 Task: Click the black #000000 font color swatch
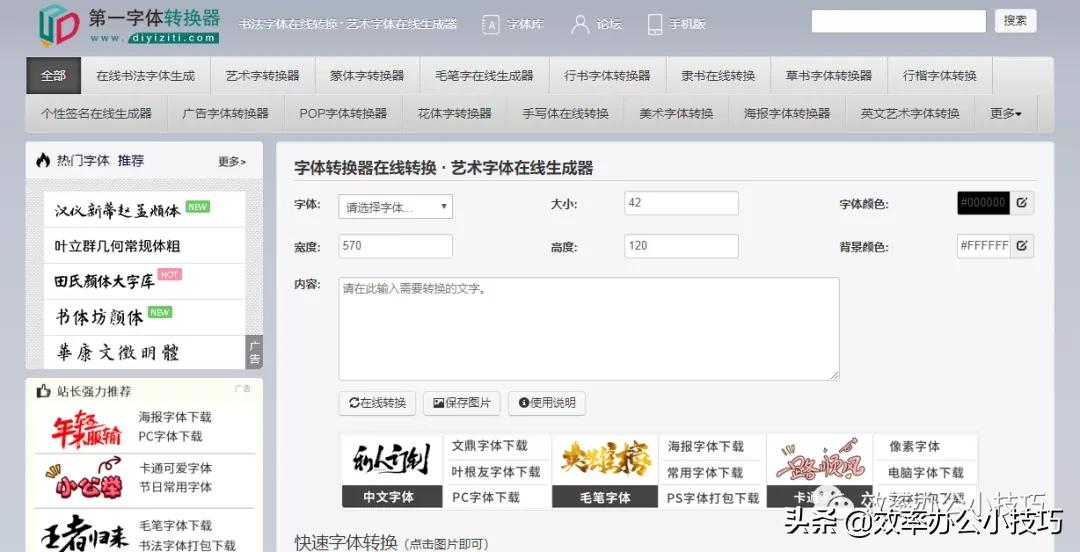tap(984, 203)
